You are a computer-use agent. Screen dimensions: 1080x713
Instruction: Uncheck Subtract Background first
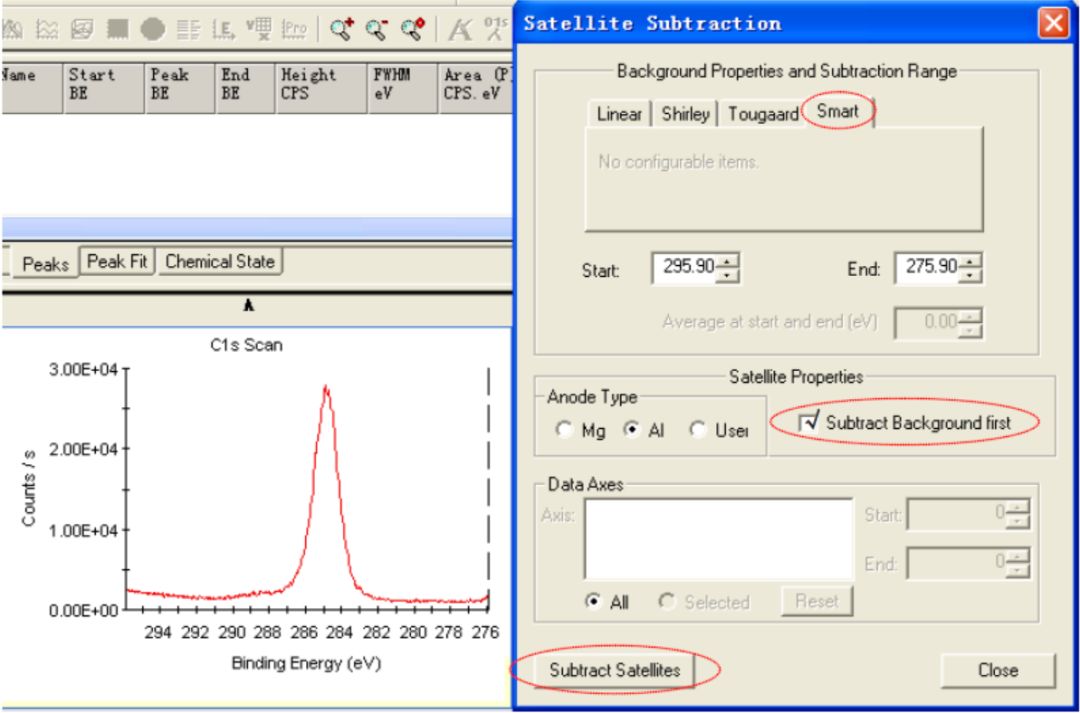807,423
